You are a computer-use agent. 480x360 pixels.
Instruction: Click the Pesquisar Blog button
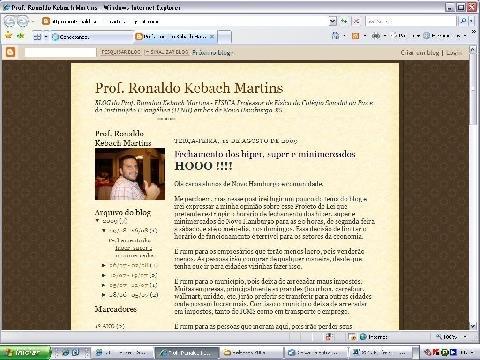click(121, 52)
